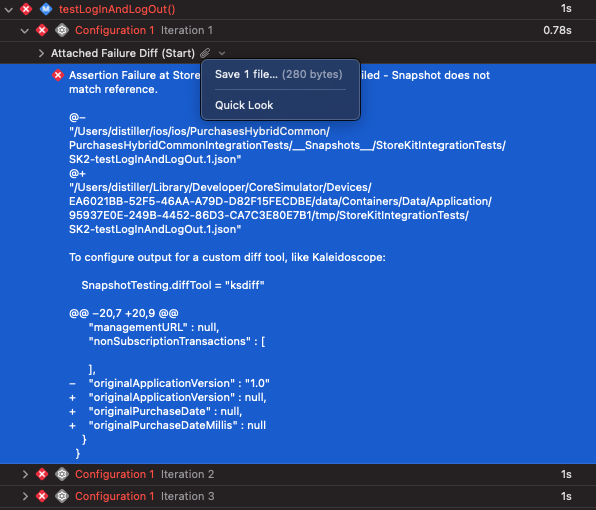596x510 pixels.
Task: Choose Save 1 file… from popup menu
Action: 279,74
